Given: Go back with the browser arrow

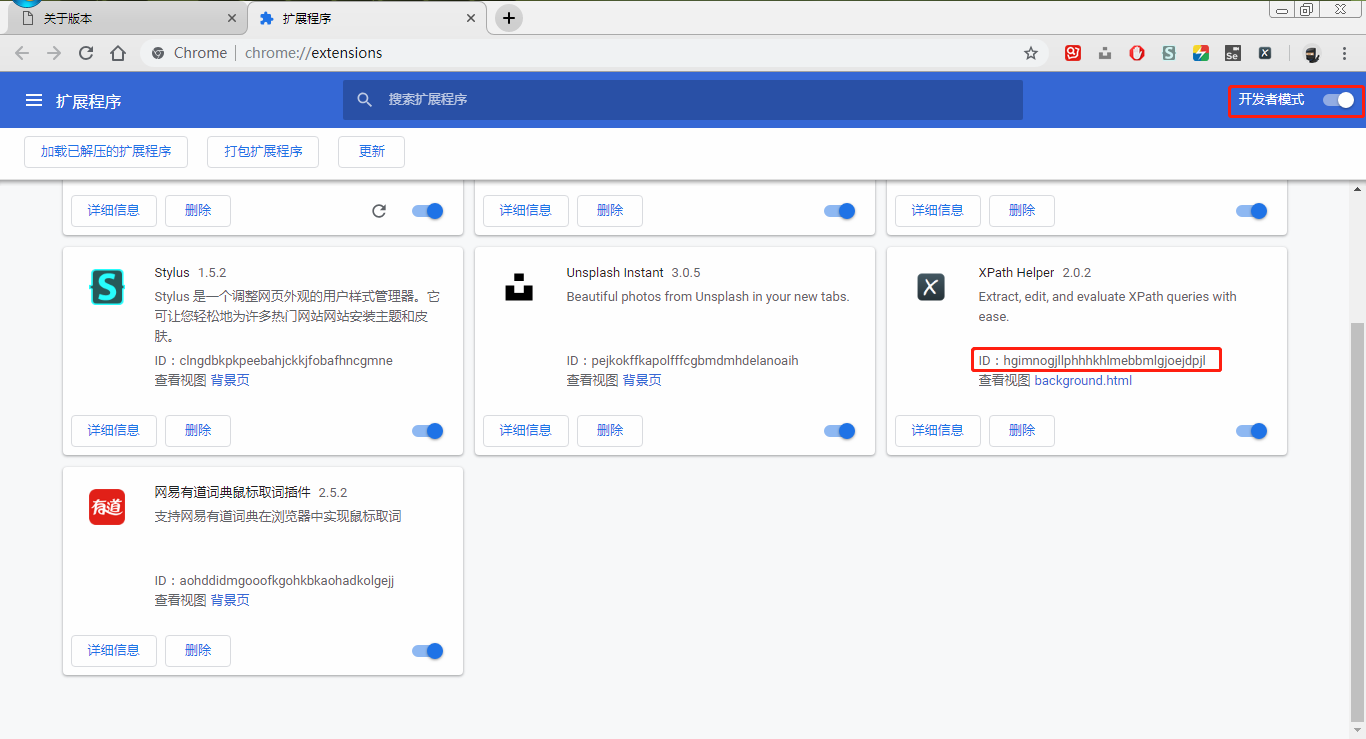Looking at the screenshot, I should [x=22, y=53].
